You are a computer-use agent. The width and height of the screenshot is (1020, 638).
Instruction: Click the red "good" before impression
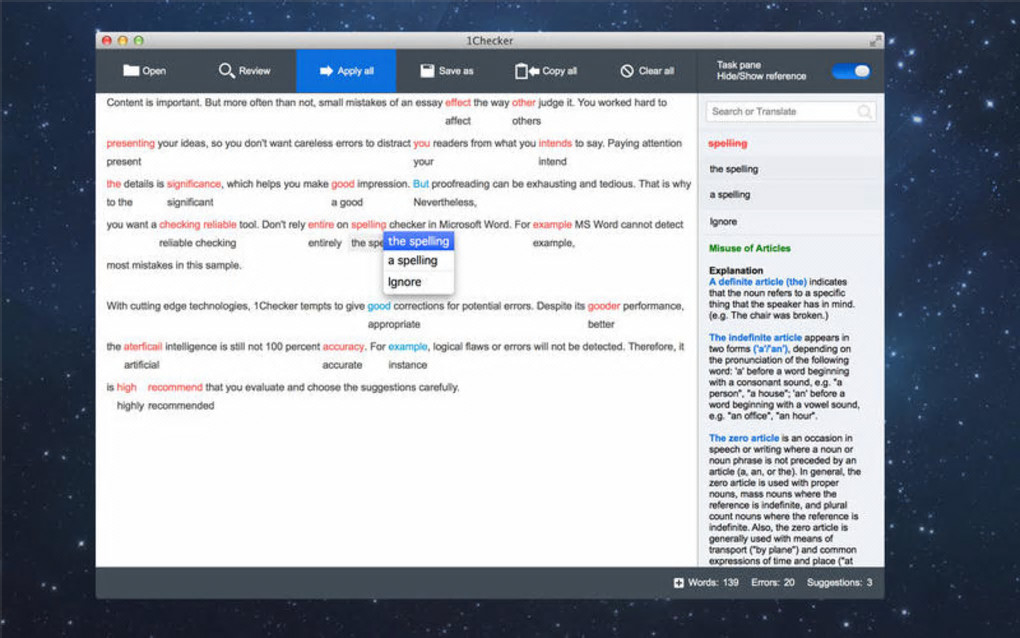point(343,184)
